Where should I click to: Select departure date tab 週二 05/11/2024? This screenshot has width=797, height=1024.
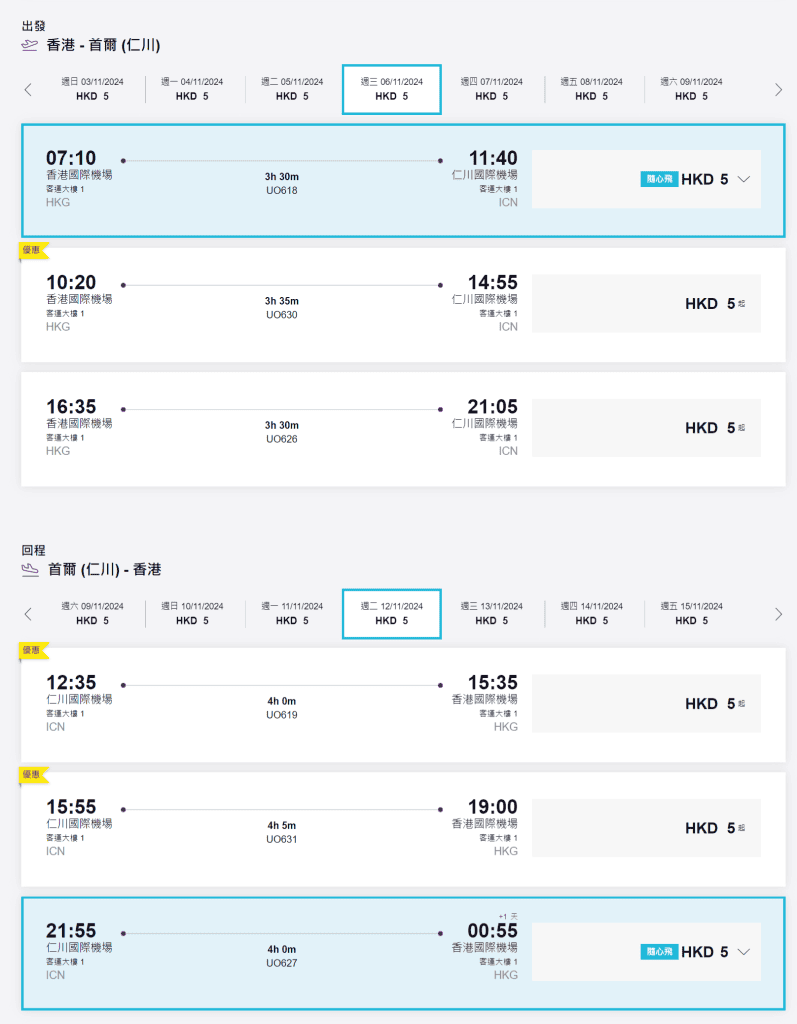[292, 89]
